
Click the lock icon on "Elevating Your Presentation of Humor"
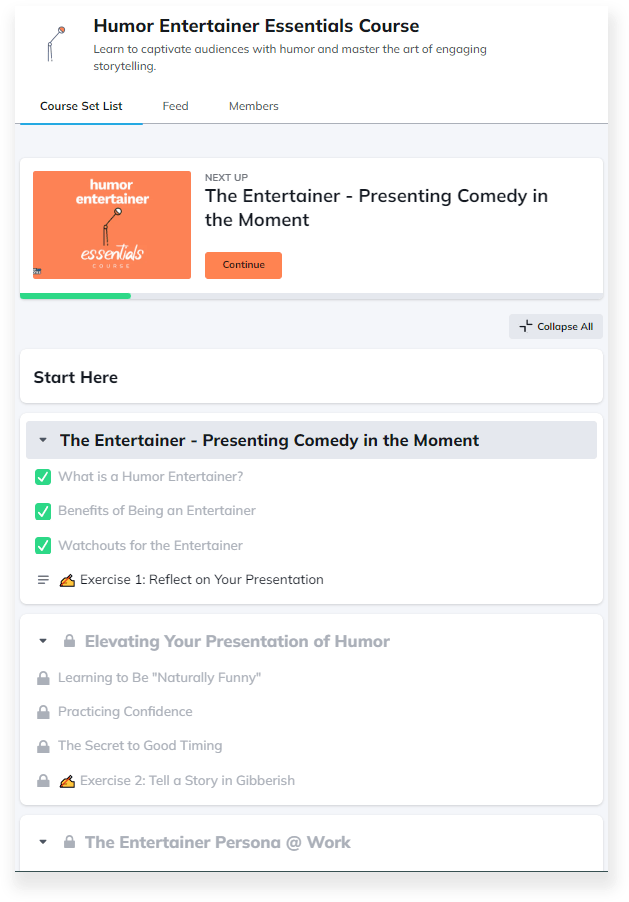(68, 640)
